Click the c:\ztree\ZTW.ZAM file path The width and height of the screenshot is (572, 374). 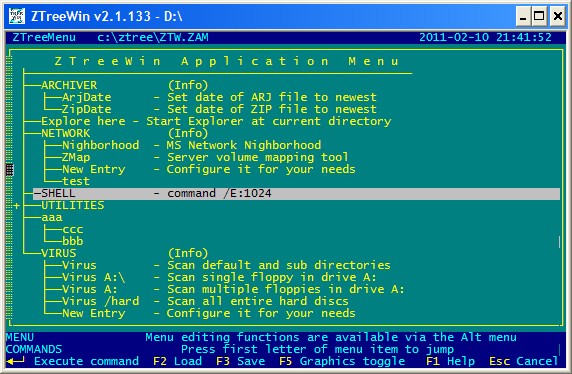coord(153,37)
